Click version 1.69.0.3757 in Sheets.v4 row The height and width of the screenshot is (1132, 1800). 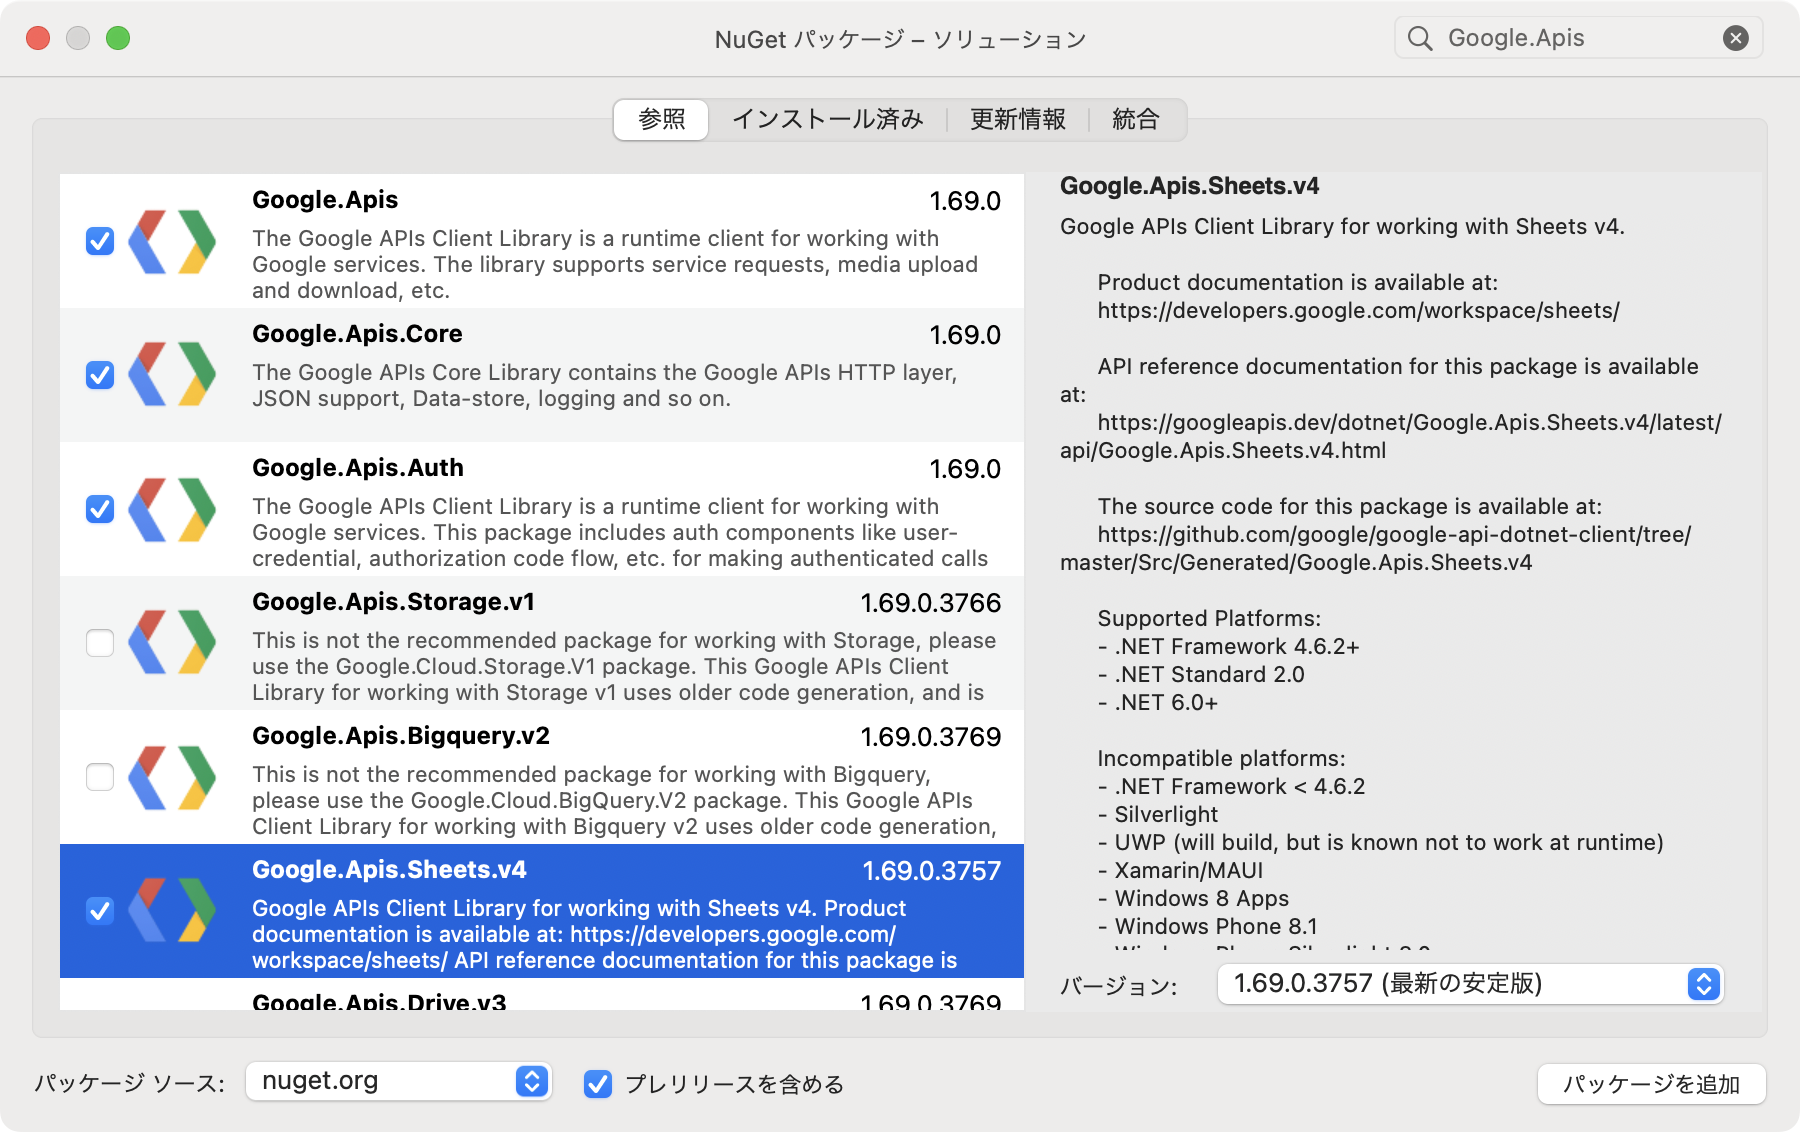(932, 871)
